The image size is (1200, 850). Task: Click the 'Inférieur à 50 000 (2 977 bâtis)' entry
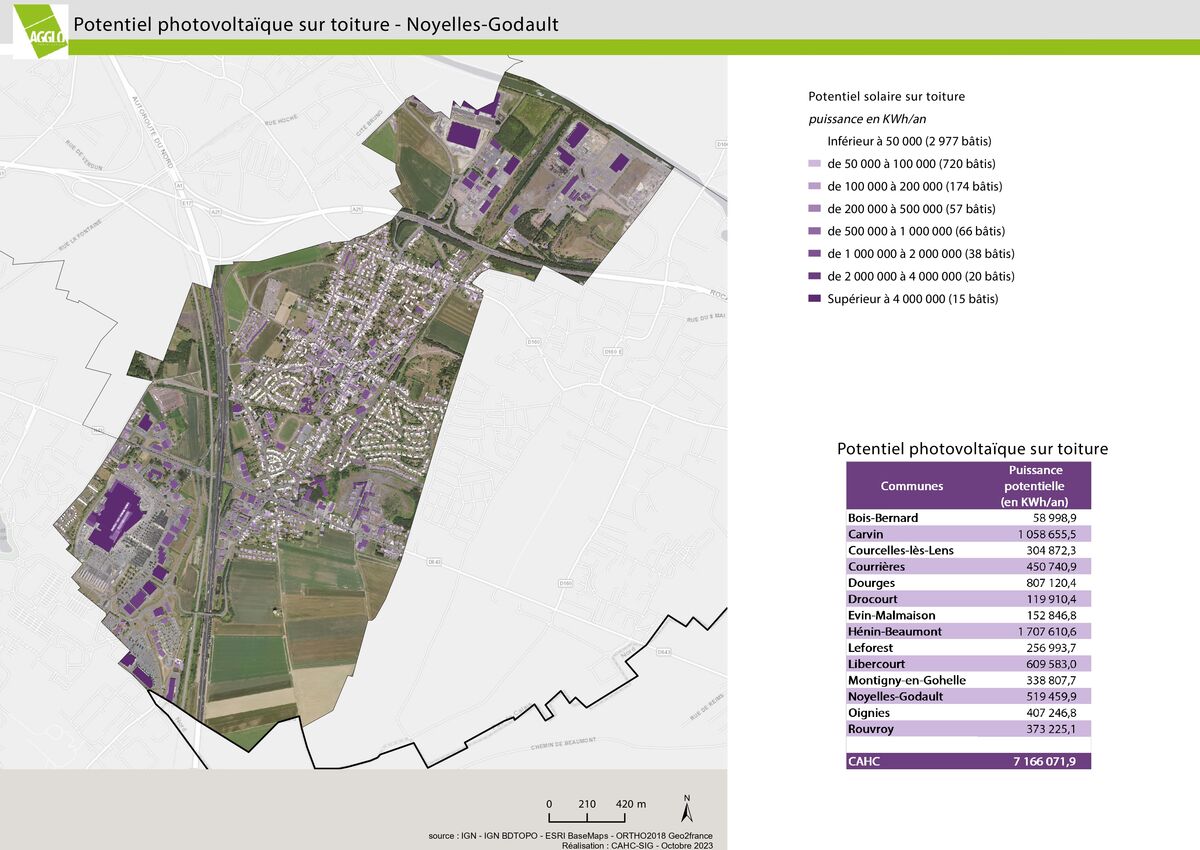tap(909, 141)
